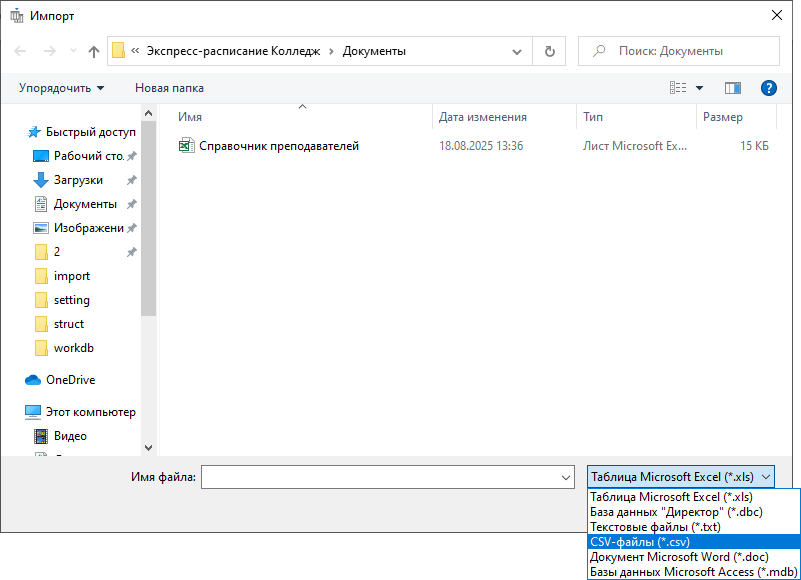The image size is (801, 580).
Task: Select Справочник преподавателей Excel file
Action: tap(278, 146)
